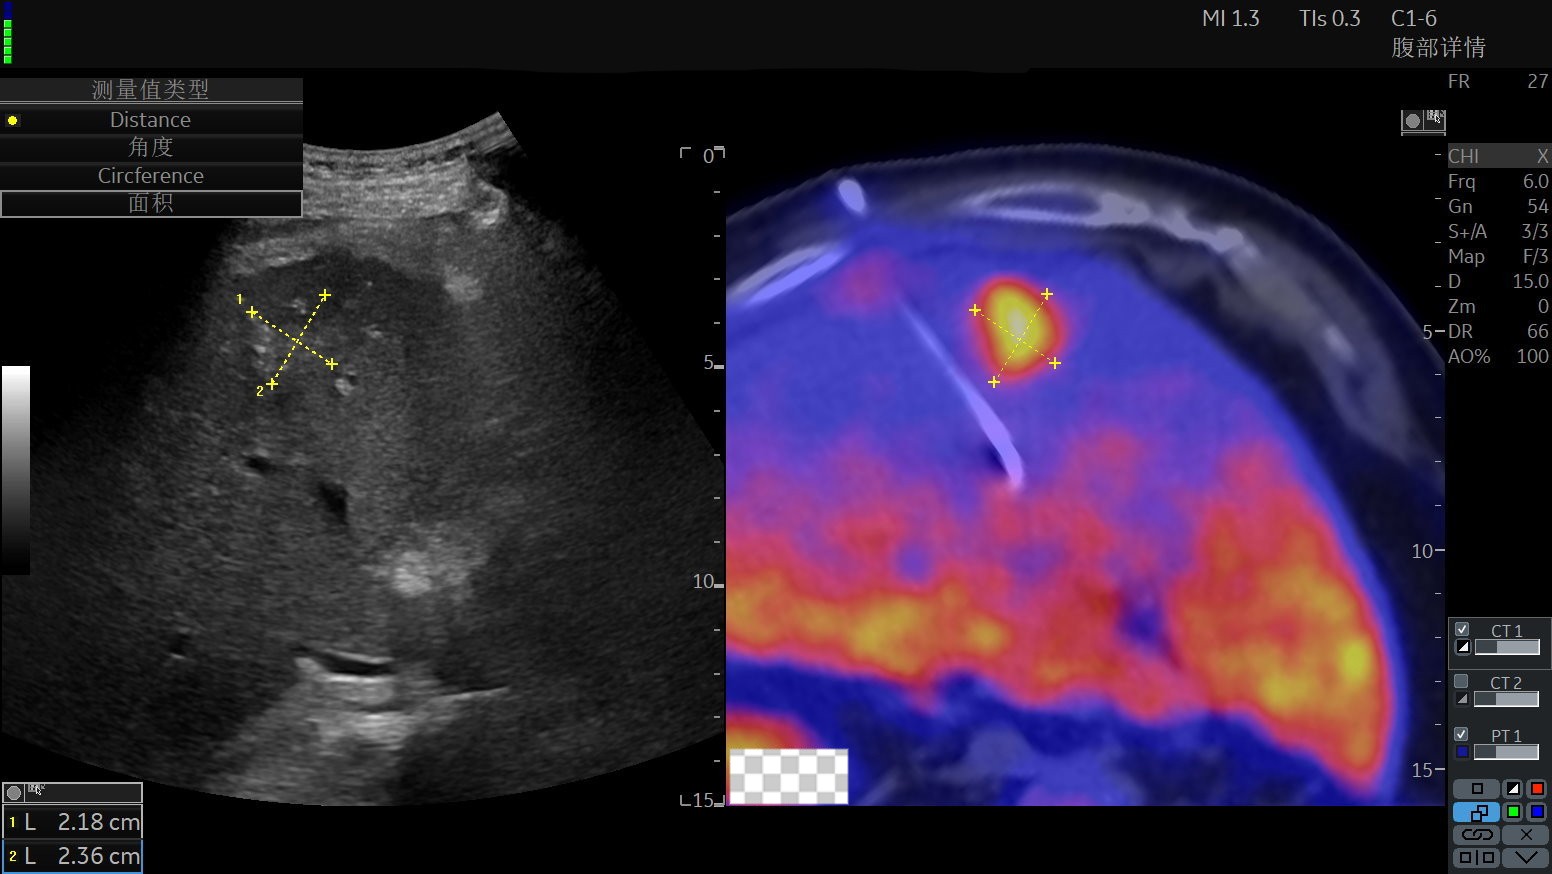Click the overlay (overlapping squares) fusion icon
Screen dimensions: 1552x874
(1476, 812)
